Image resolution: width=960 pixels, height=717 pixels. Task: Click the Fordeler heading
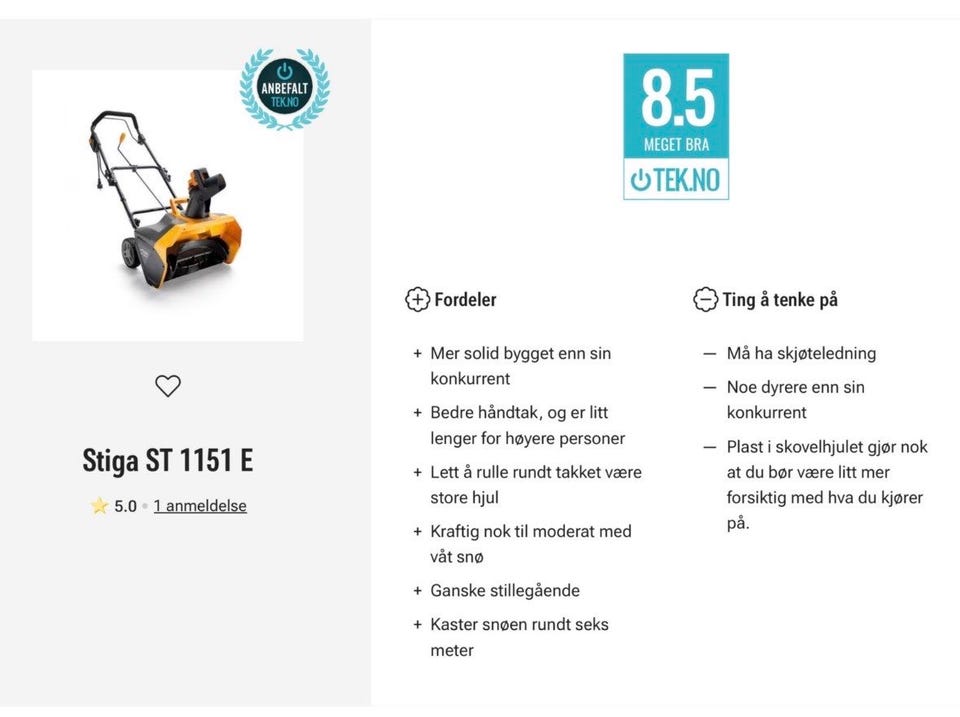pos(465,299)
